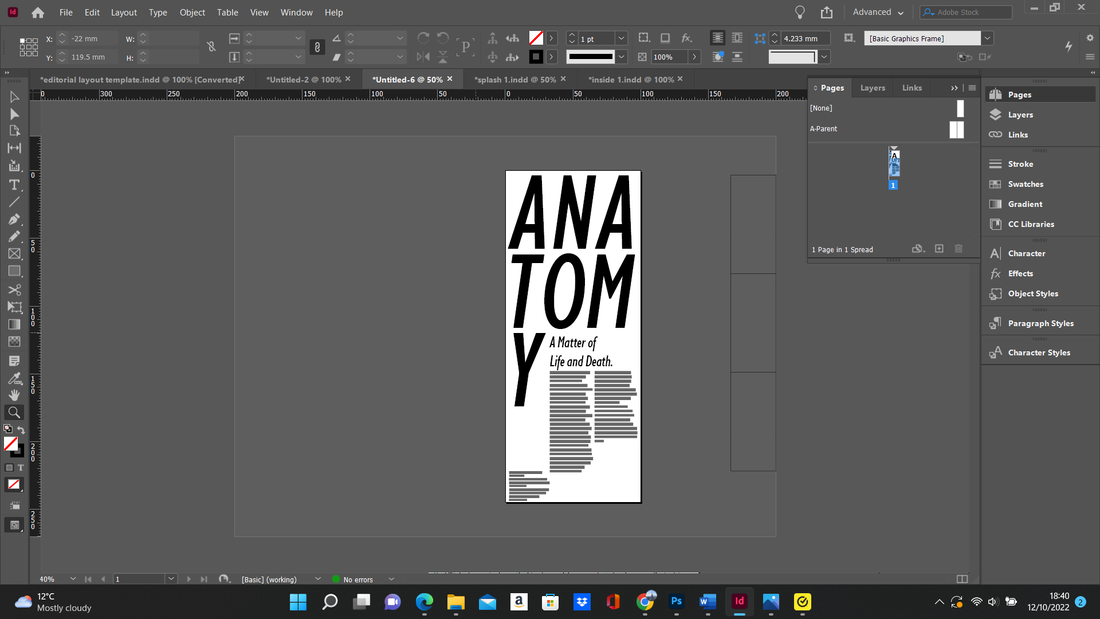Open the page number dropdown
Screen dimensions: 1100x619
pyautogui.click(x=170, y=579)
